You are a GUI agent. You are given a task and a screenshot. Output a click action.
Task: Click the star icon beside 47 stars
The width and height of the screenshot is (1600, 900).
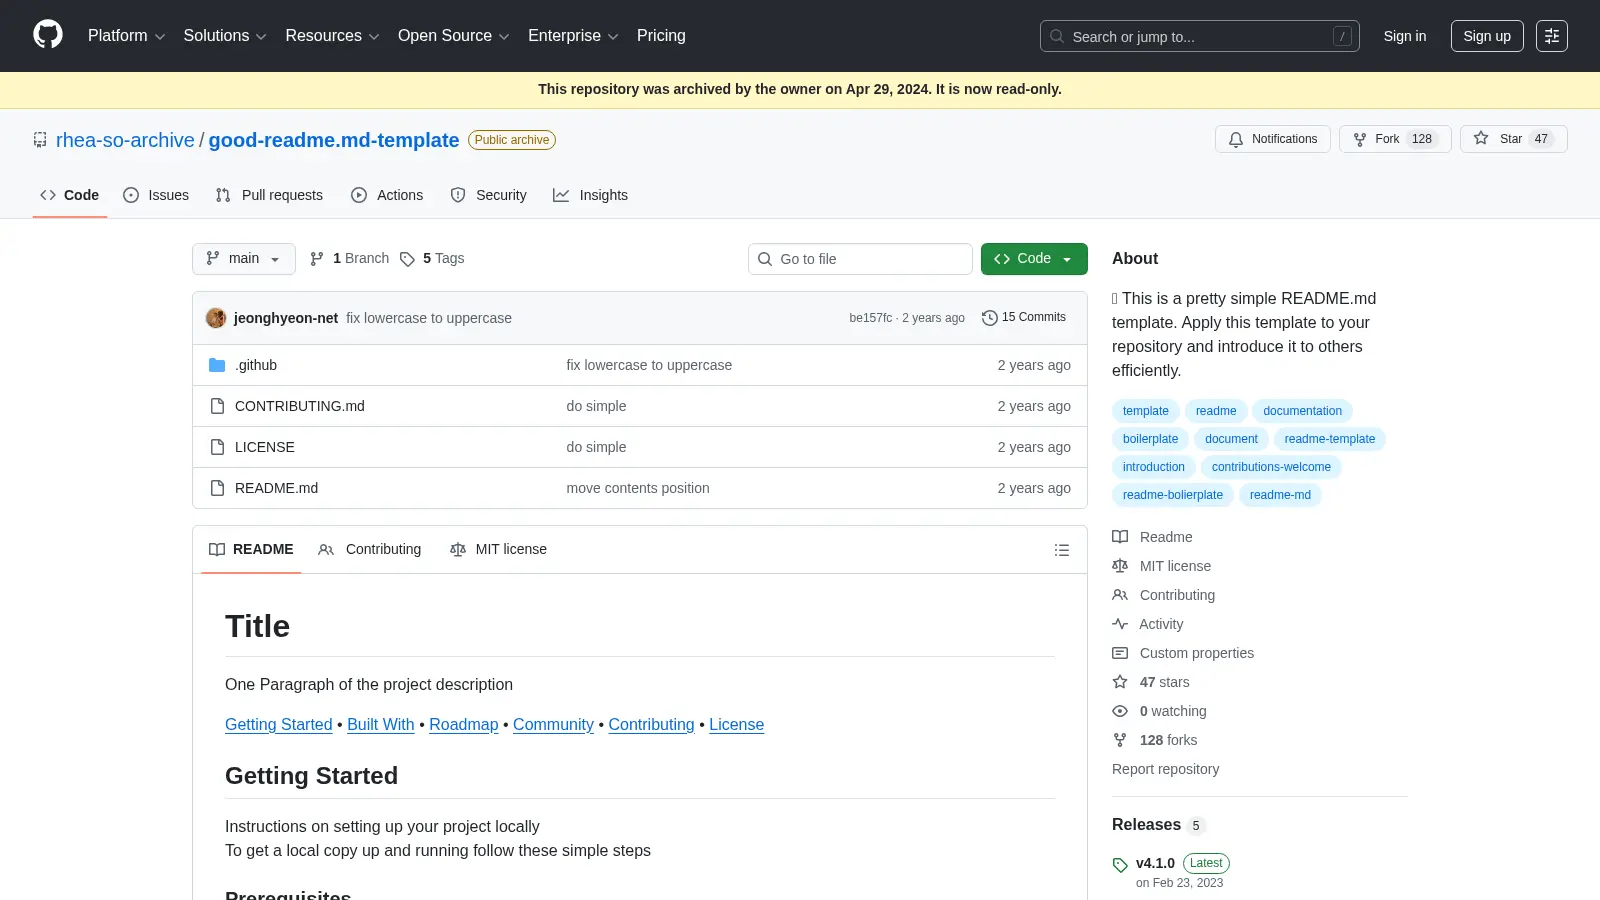pyautogui.click(x=1120, y=682)
